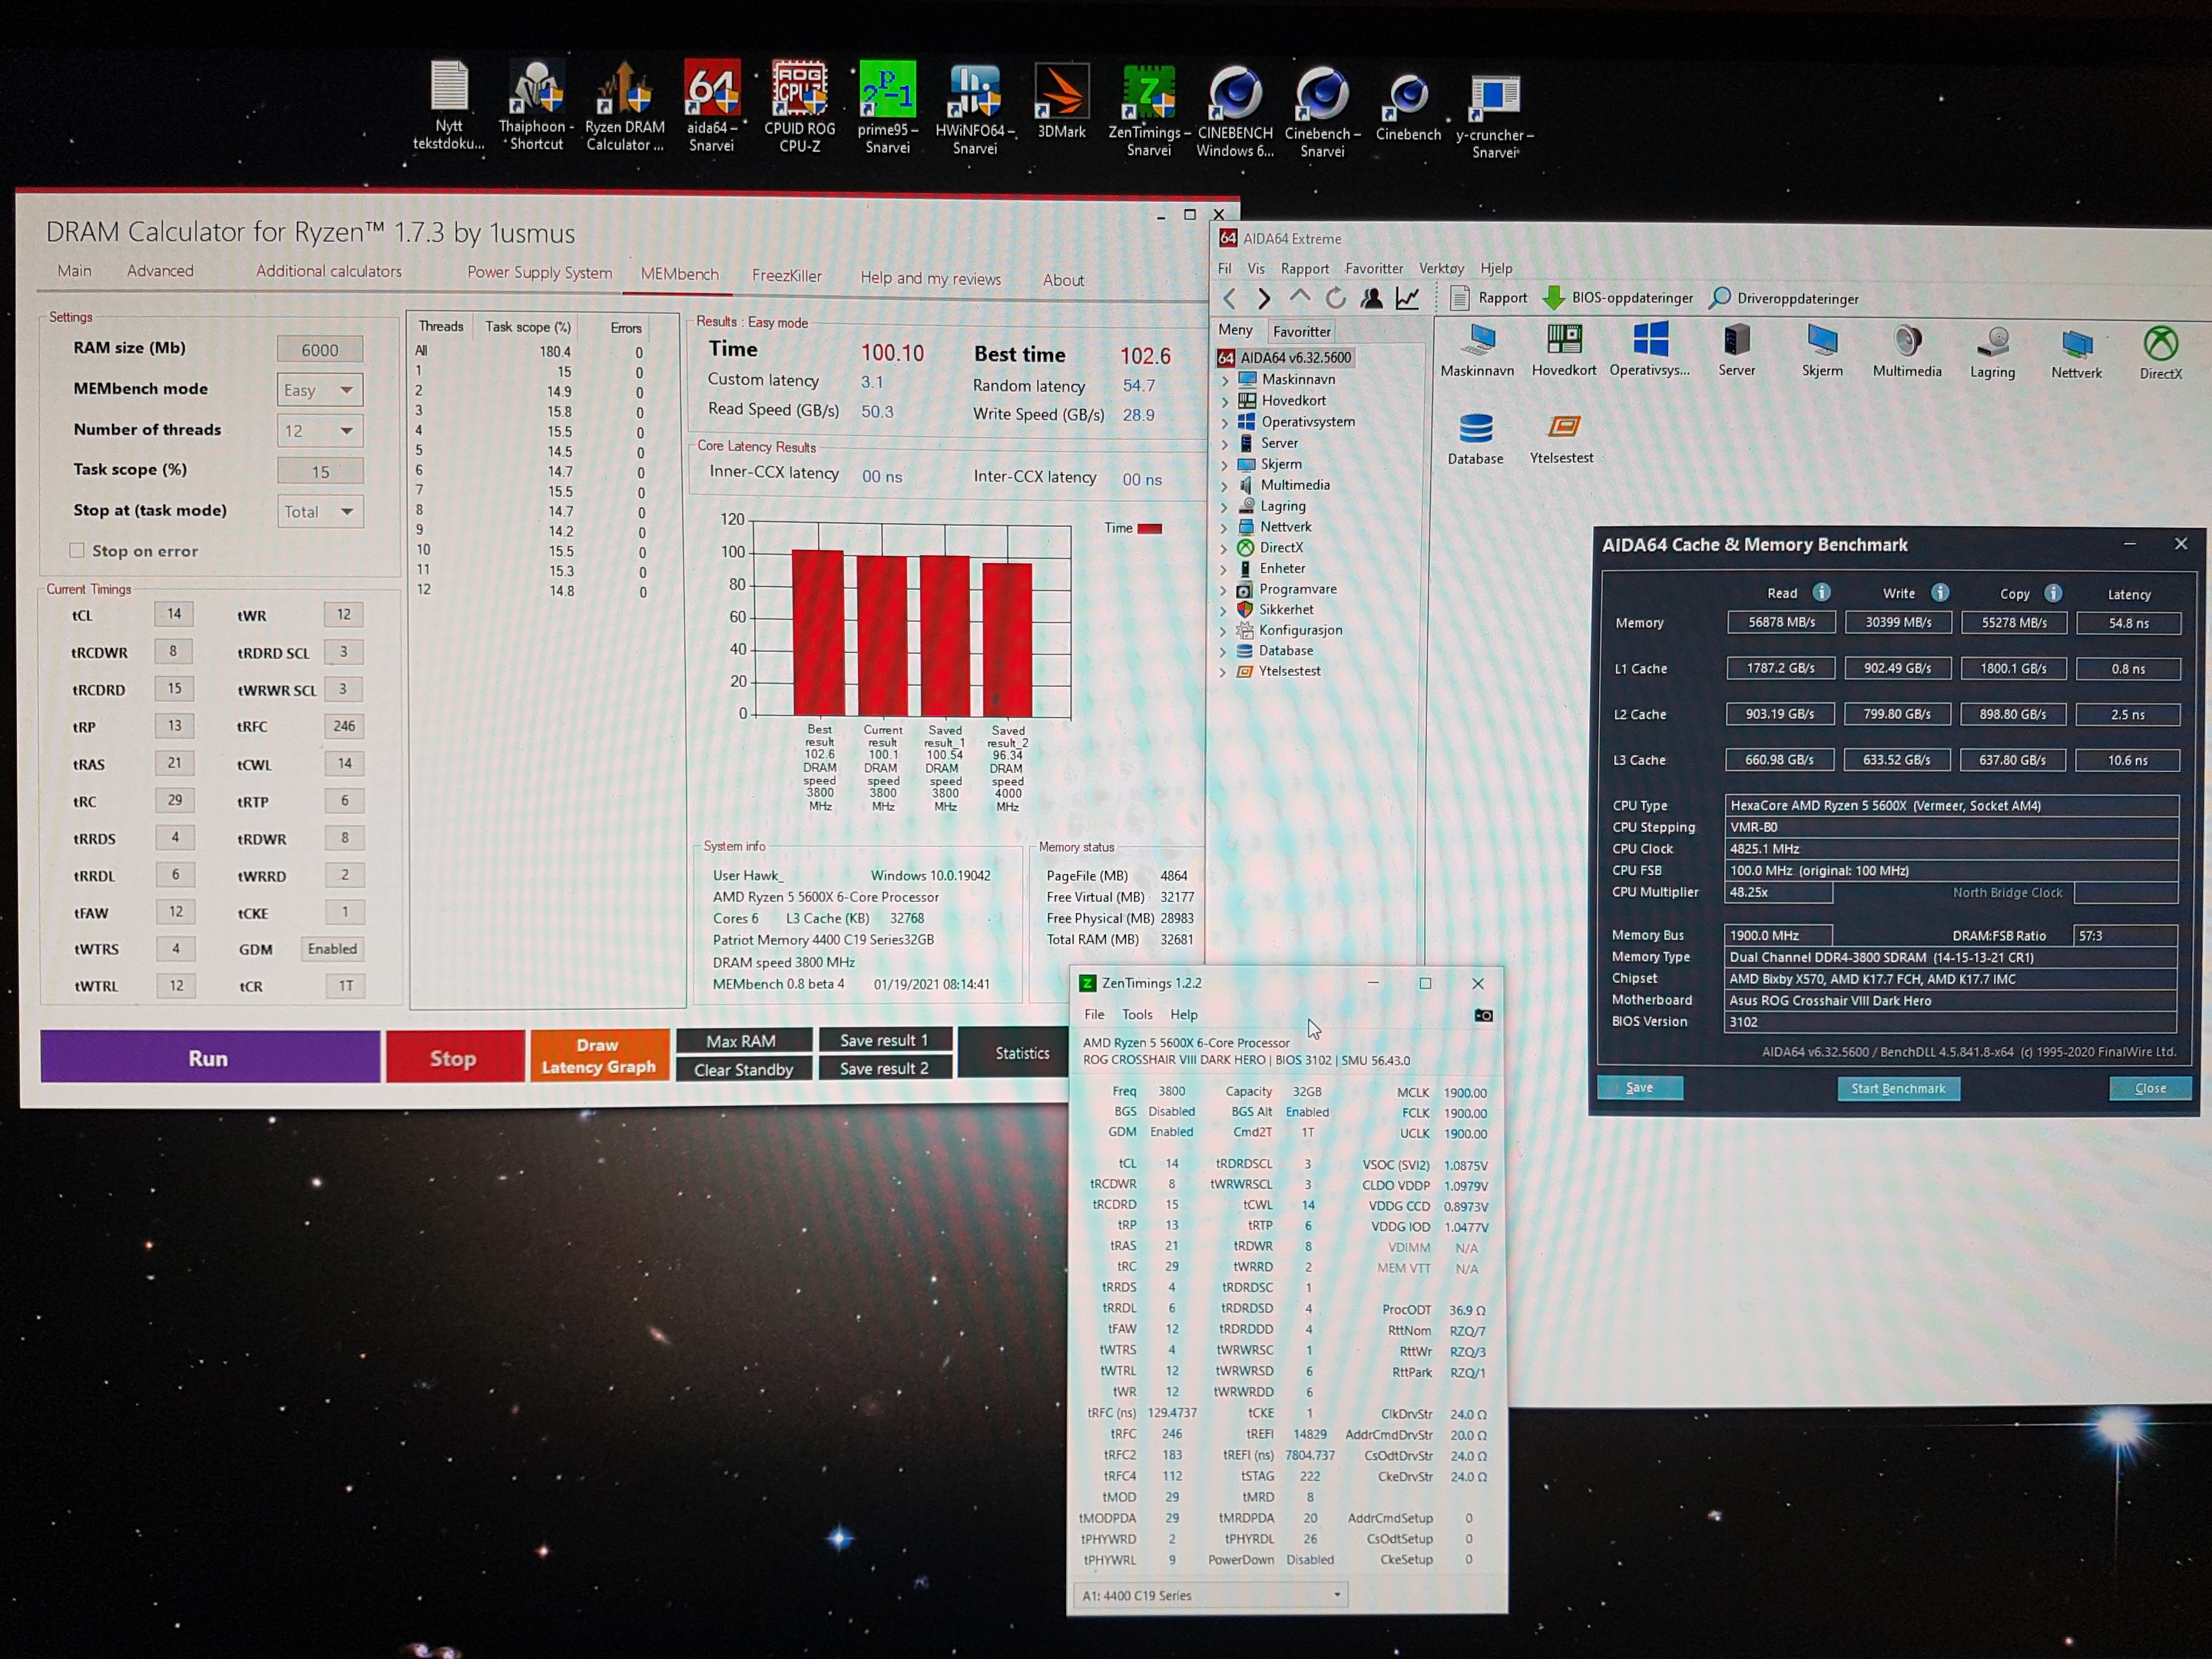Click the AIDA64 user profile toolbar icon

point(1371,298)
